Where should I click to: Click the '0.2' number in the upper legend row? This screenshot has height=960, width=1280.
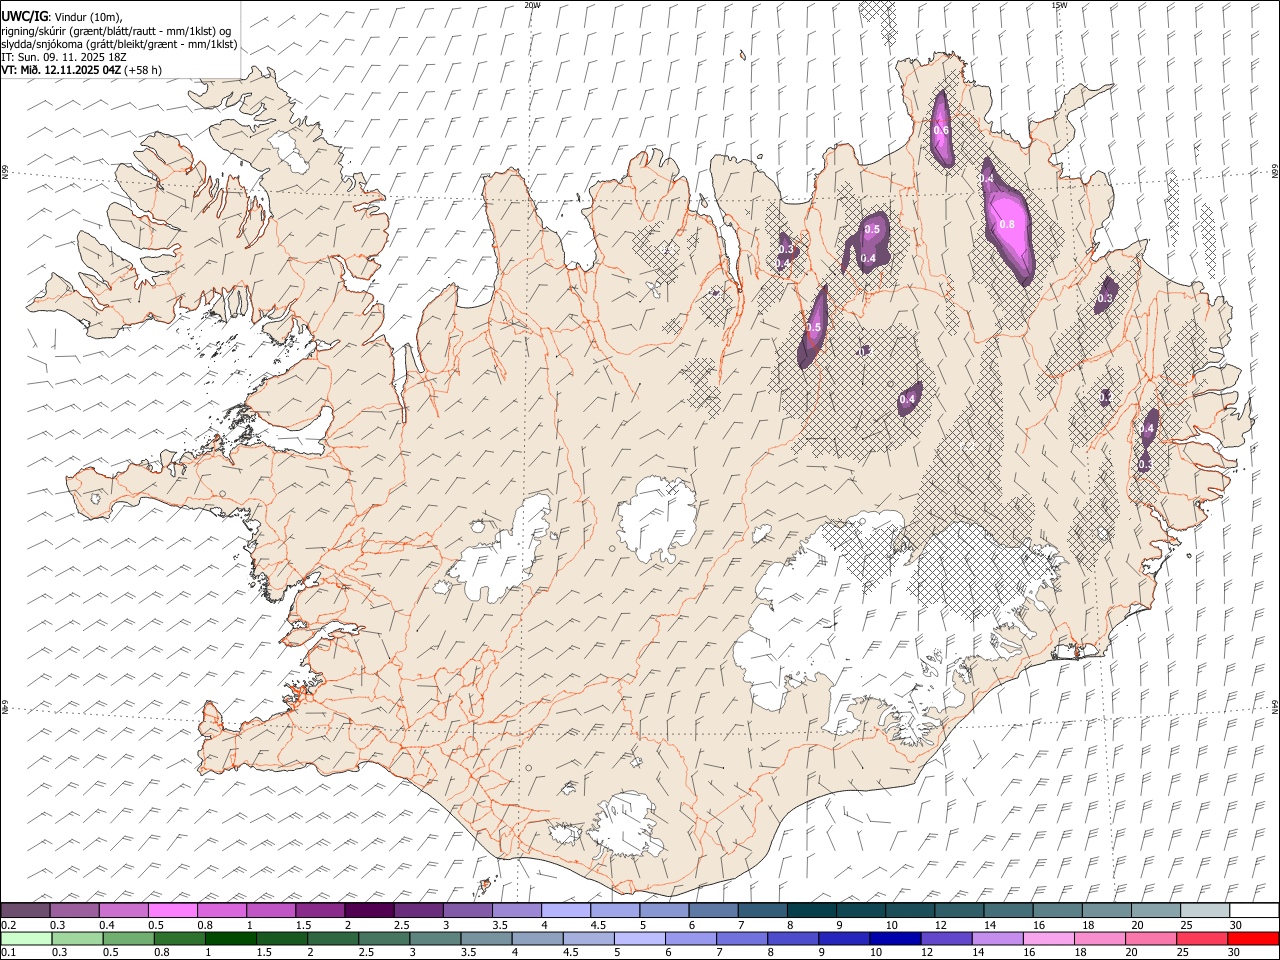click(7, 925)
